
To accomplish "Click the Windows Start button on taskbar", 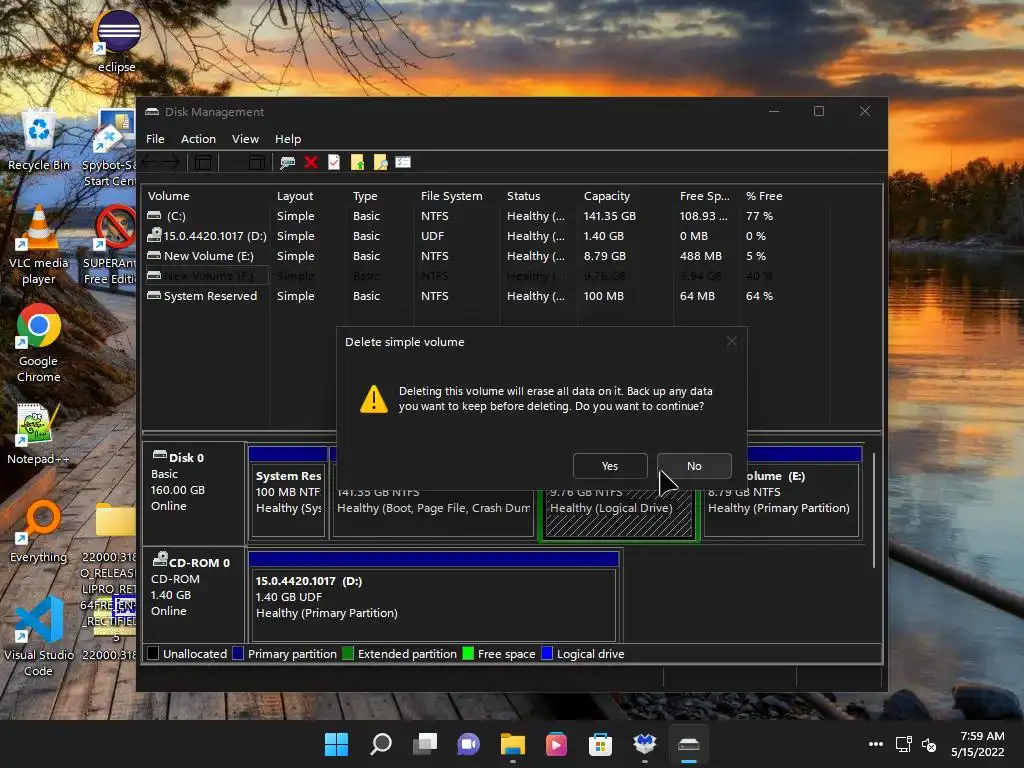I will (x=336, y=744).
